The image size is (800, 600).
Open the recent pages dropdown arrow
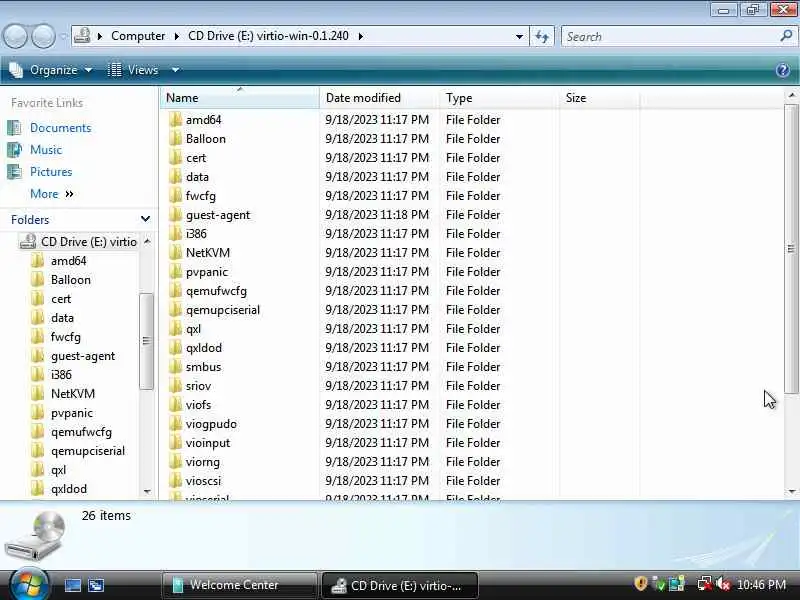[x=63, y=36]
